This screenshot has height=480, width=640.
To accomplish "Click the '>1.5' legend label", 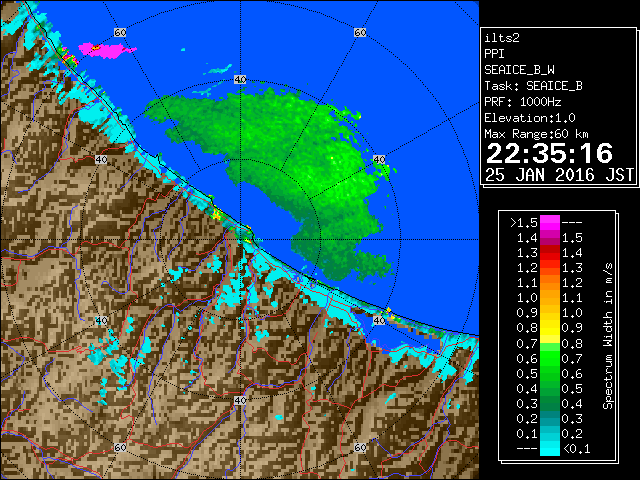I will [x=524, y=223].
